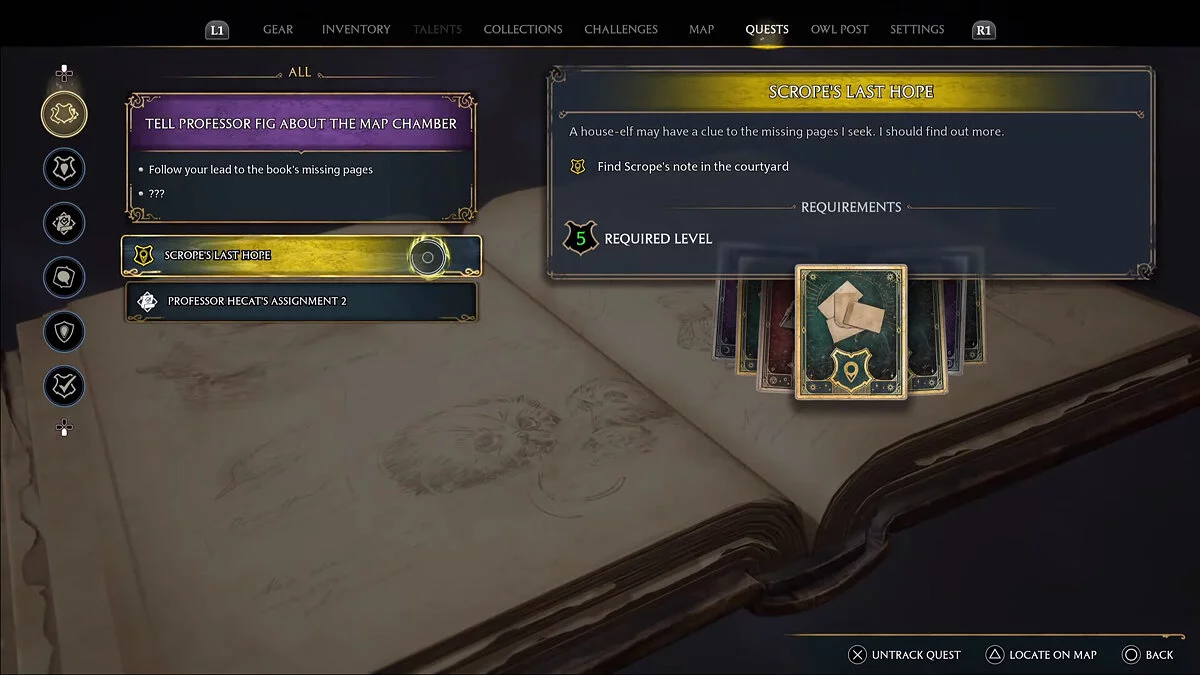Click Locate on Map button
This screenshot has width=1200, height=675.
[1041, 655]
